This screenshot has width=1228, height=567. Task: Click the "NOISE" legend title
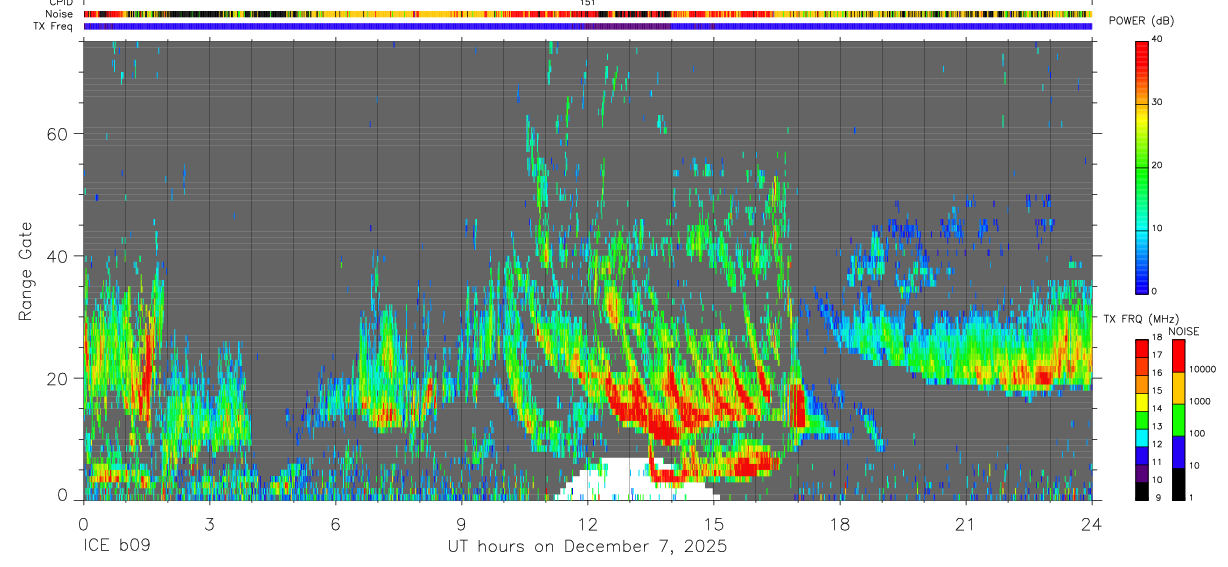(x=1183, y=331)
